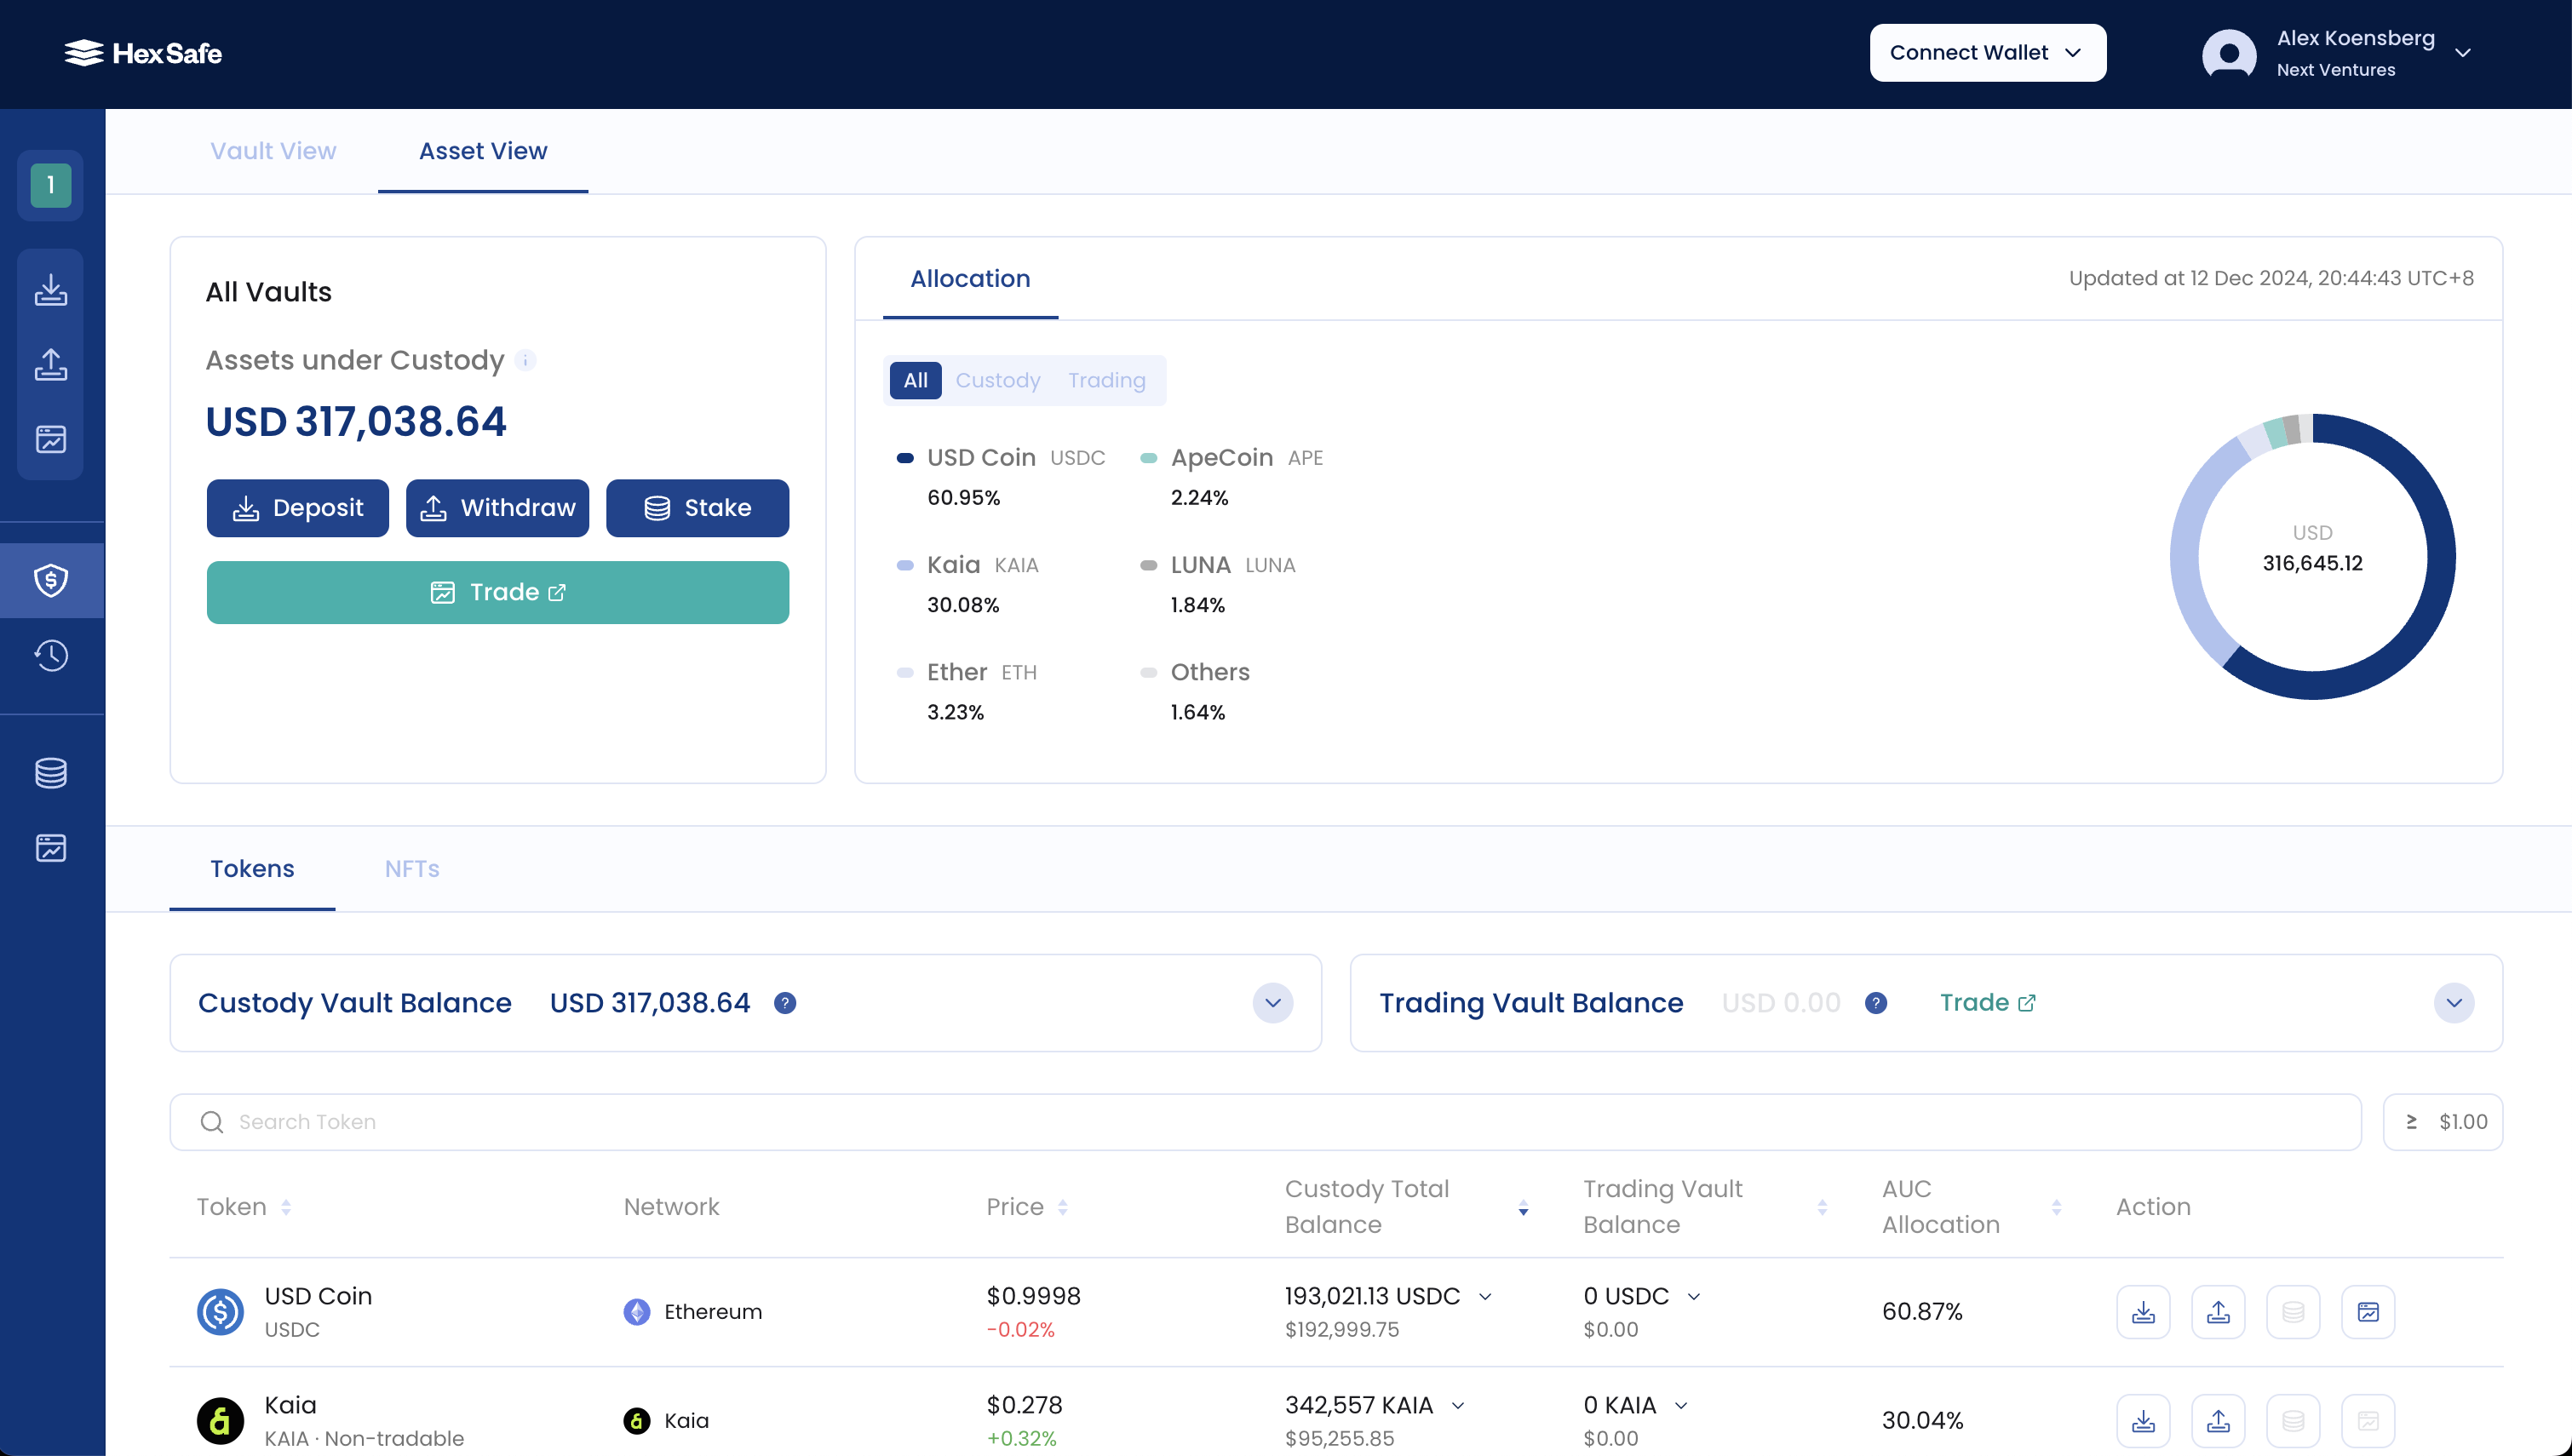The image size is (2572, 1456).
Task: Expand the 342,557 KAIA custody balance
Action: 1458,1406
